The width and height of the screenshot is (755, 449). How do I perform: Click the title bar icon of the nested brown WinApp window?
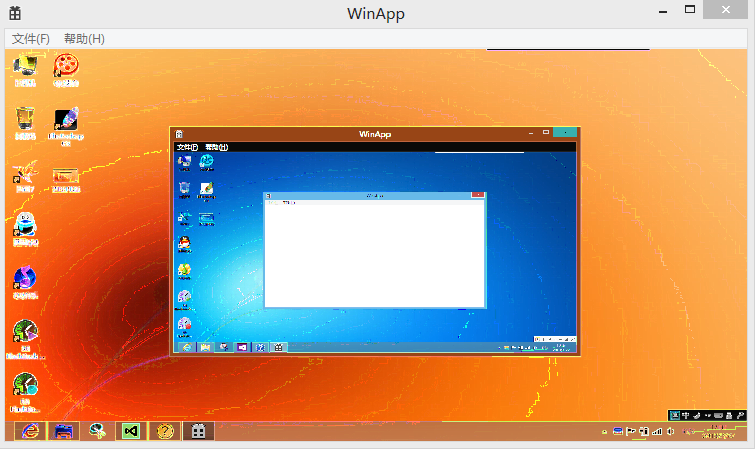pyautogui.click(x=179, y=134)
